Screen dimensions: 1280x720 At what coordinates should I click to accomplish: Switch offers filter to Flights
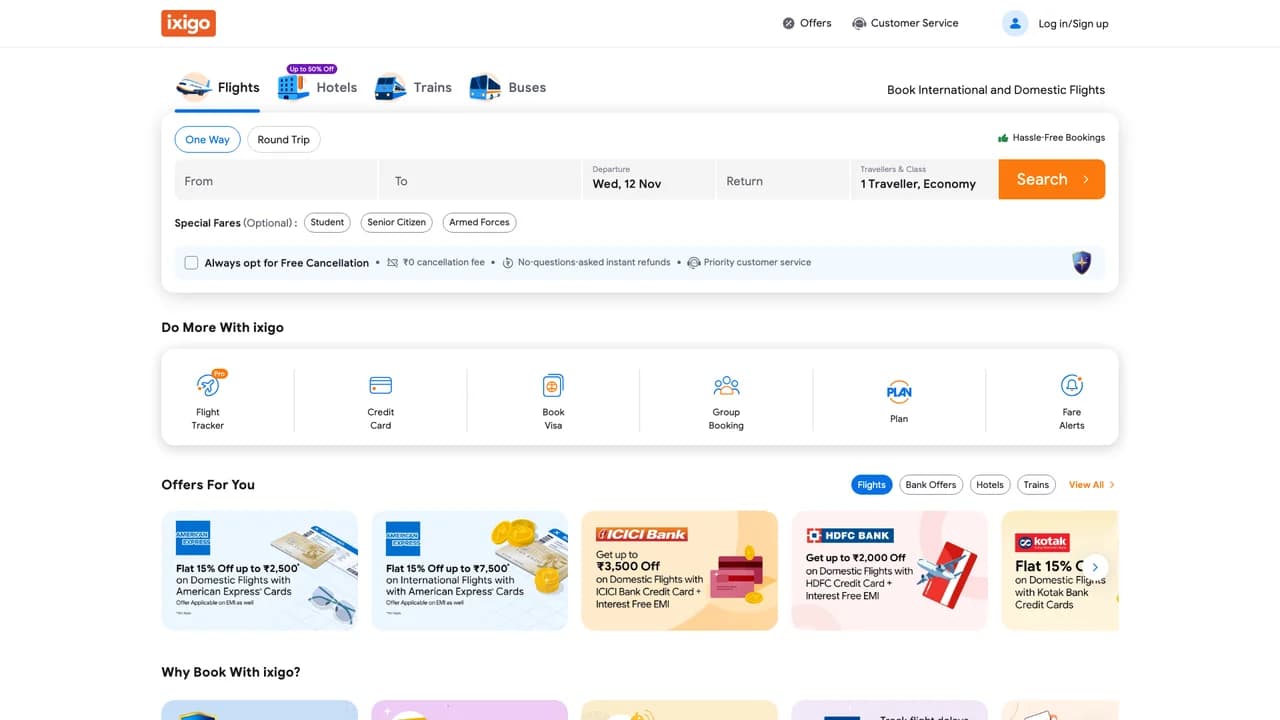[x=872, y=485]
